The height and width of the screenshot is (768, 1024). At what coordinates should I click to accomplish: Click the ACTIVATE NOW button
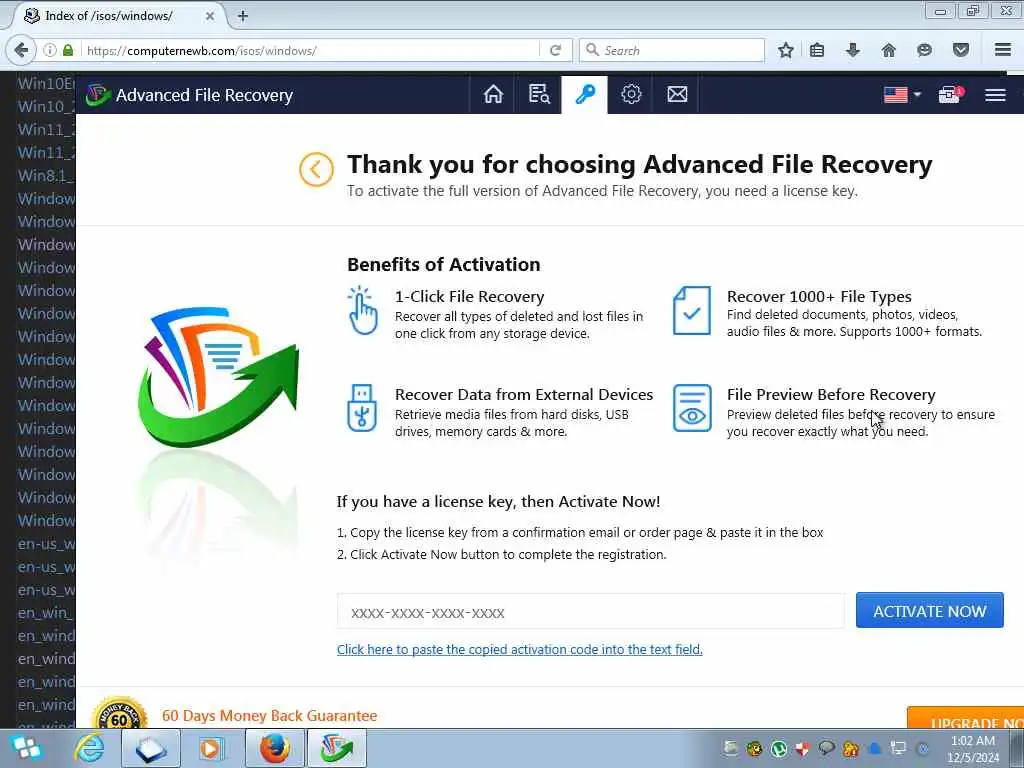[929, 611]
